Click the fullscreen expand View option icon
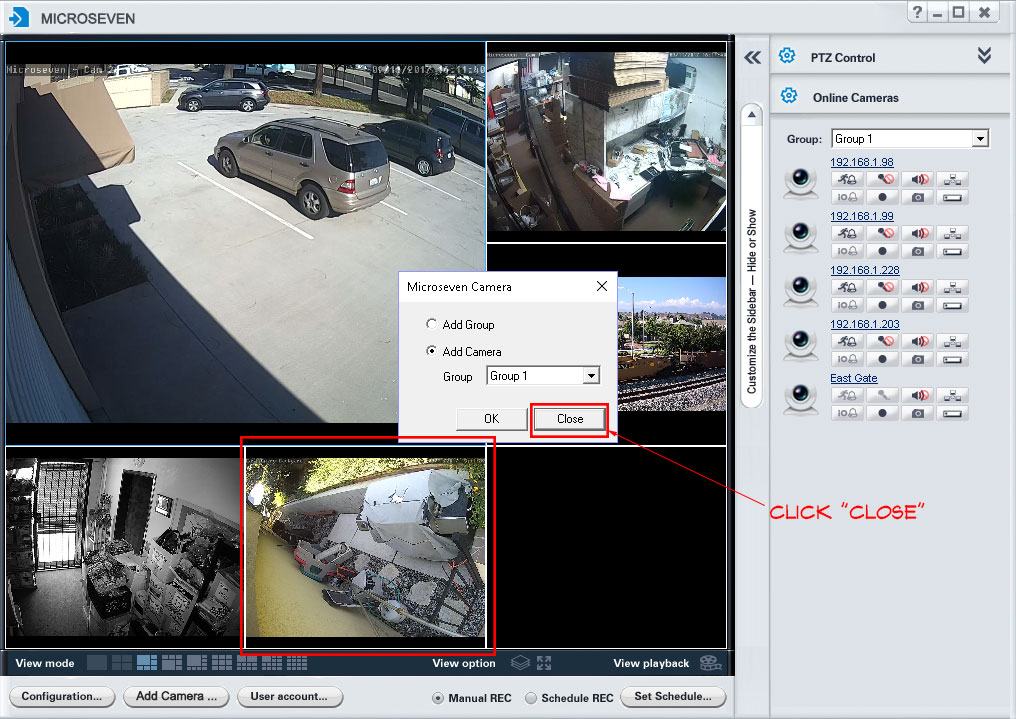Screen dimensions: 1016x719 (544, 663)
